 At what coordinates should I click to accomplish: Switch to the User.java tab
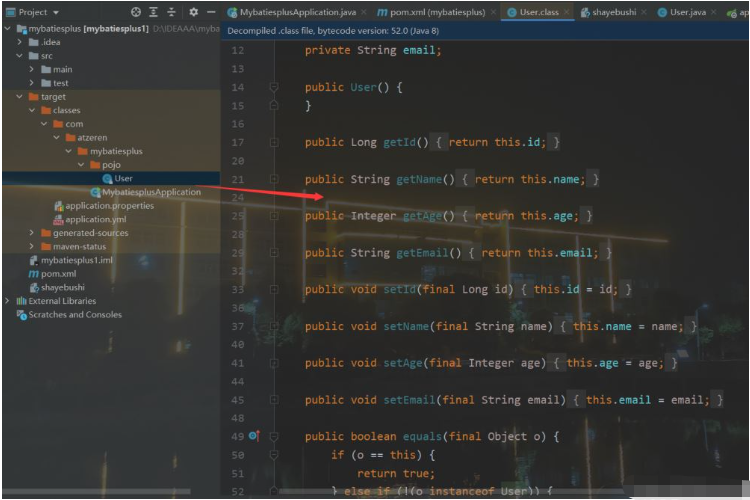(x=687, y=12)
